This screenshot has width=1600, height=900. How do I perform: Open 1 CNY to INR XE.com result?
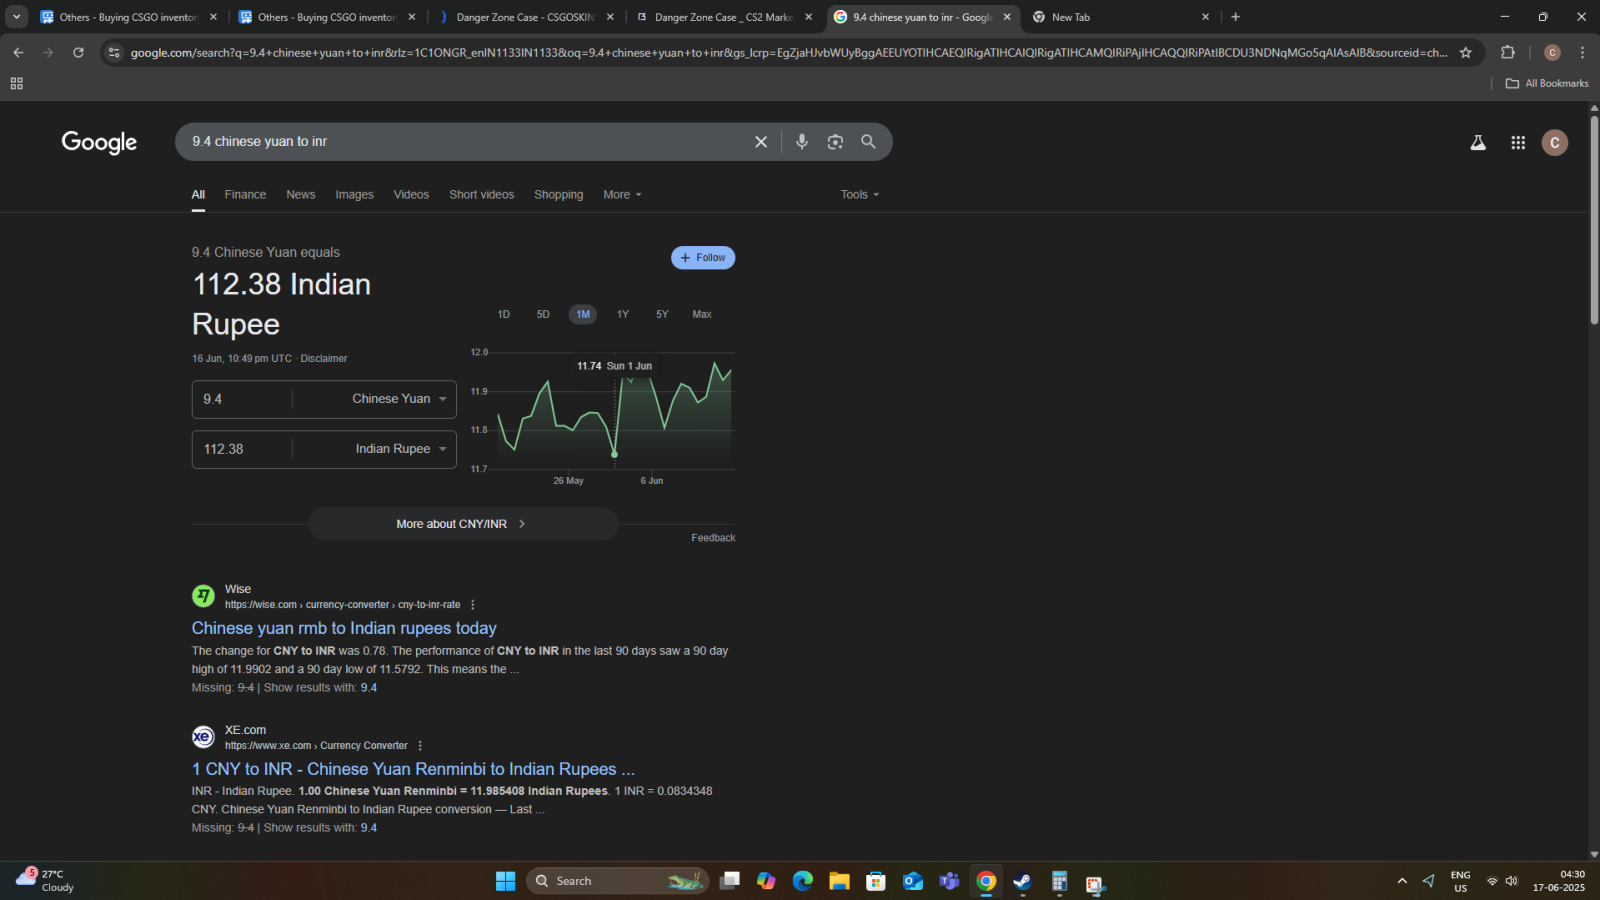[x=413, y=769]
